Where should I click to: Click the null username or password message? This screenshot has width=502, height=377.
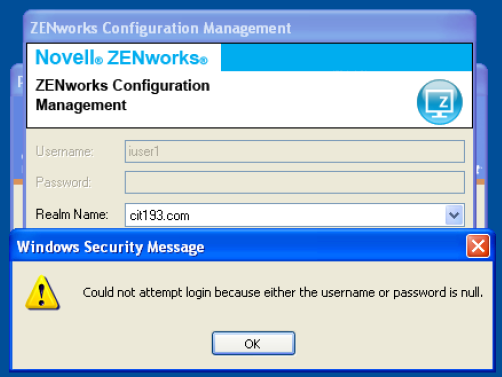tap(283, 292)
